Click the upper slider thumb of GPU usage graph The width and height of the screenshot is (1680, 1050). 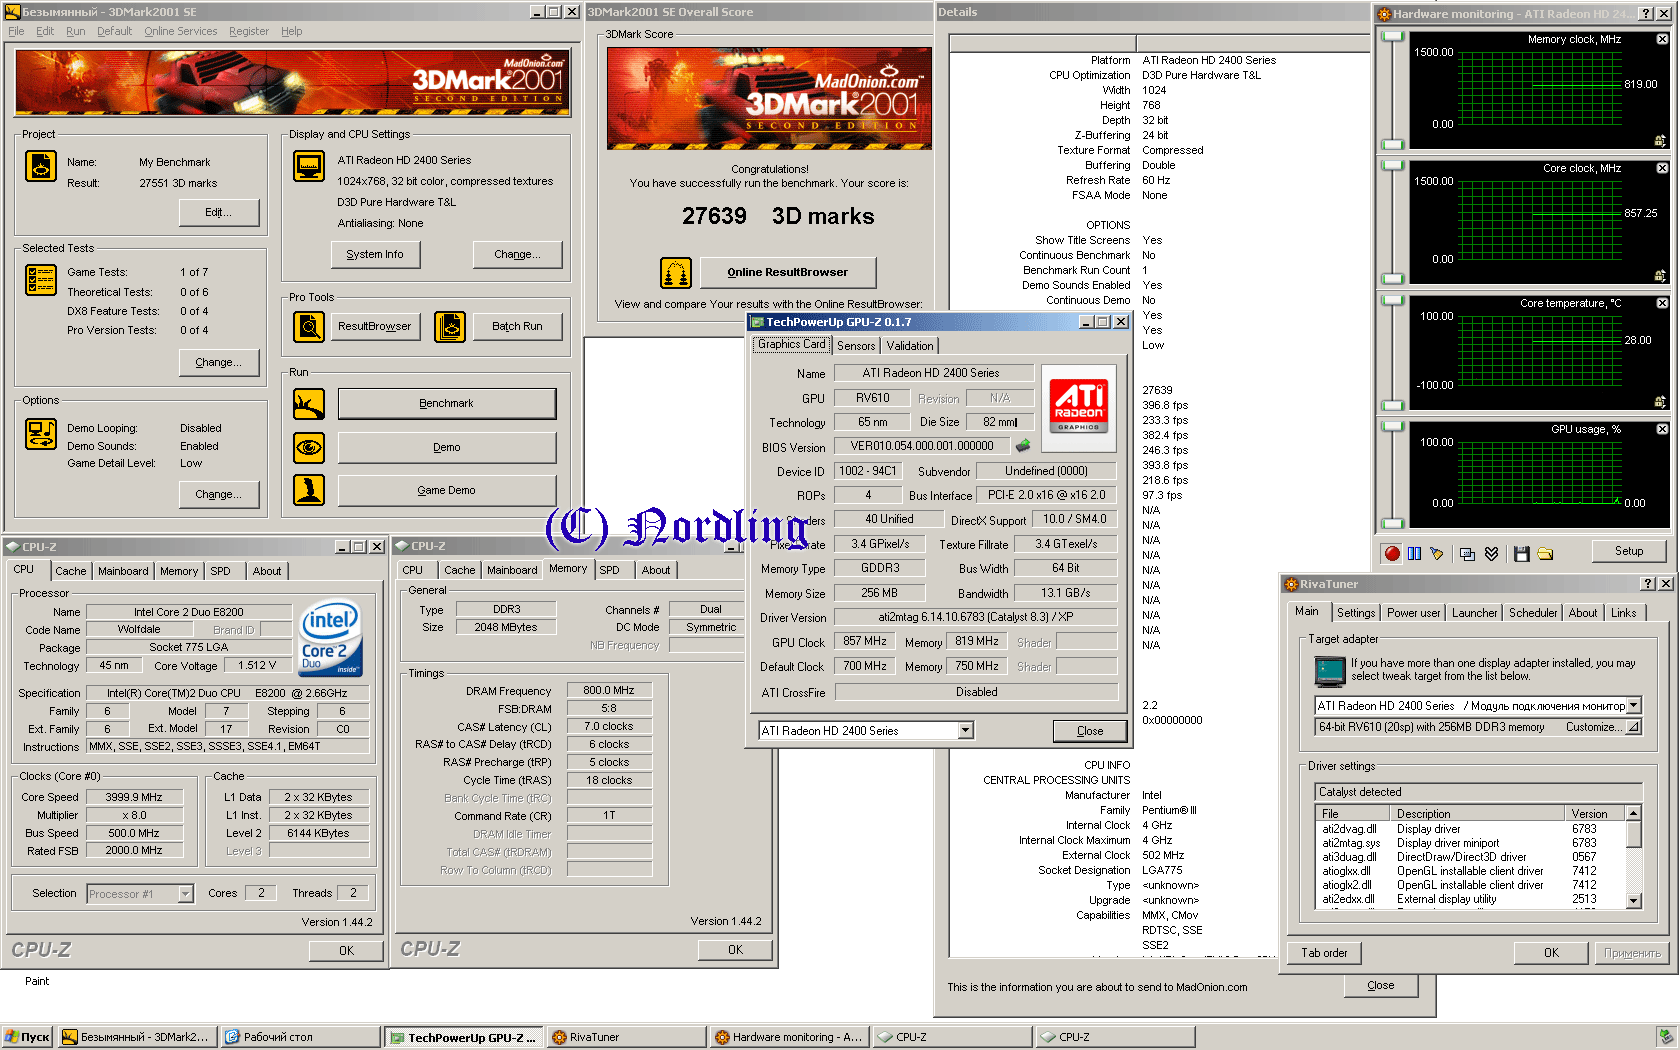(x=1392, y=426)
